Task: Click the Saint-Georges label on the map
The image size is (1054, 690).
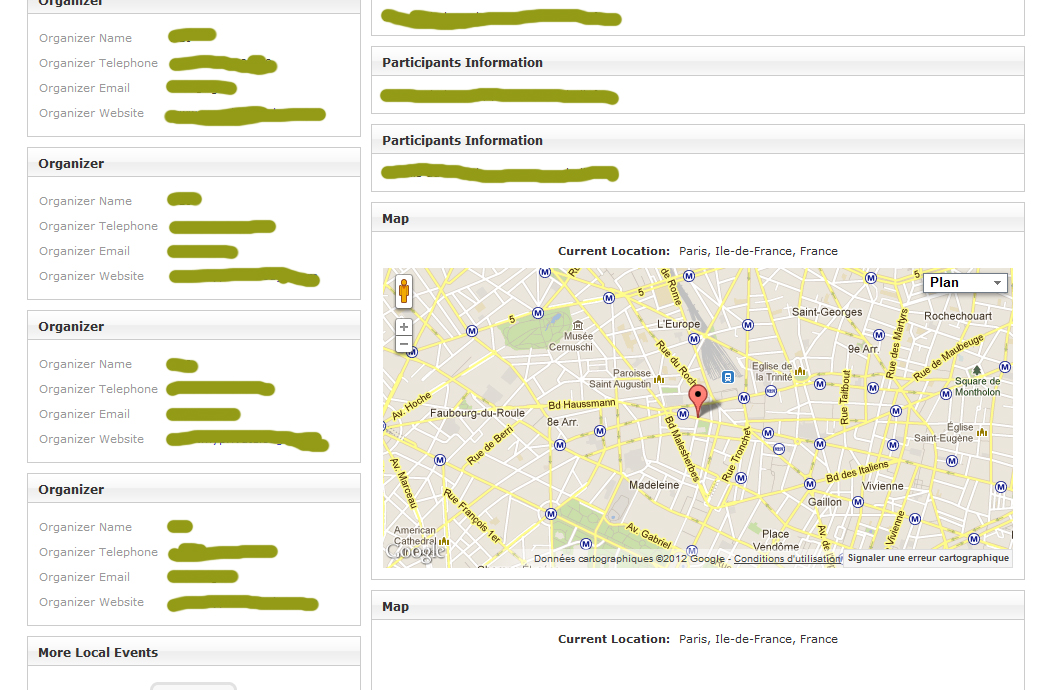Action: point(827,312)
